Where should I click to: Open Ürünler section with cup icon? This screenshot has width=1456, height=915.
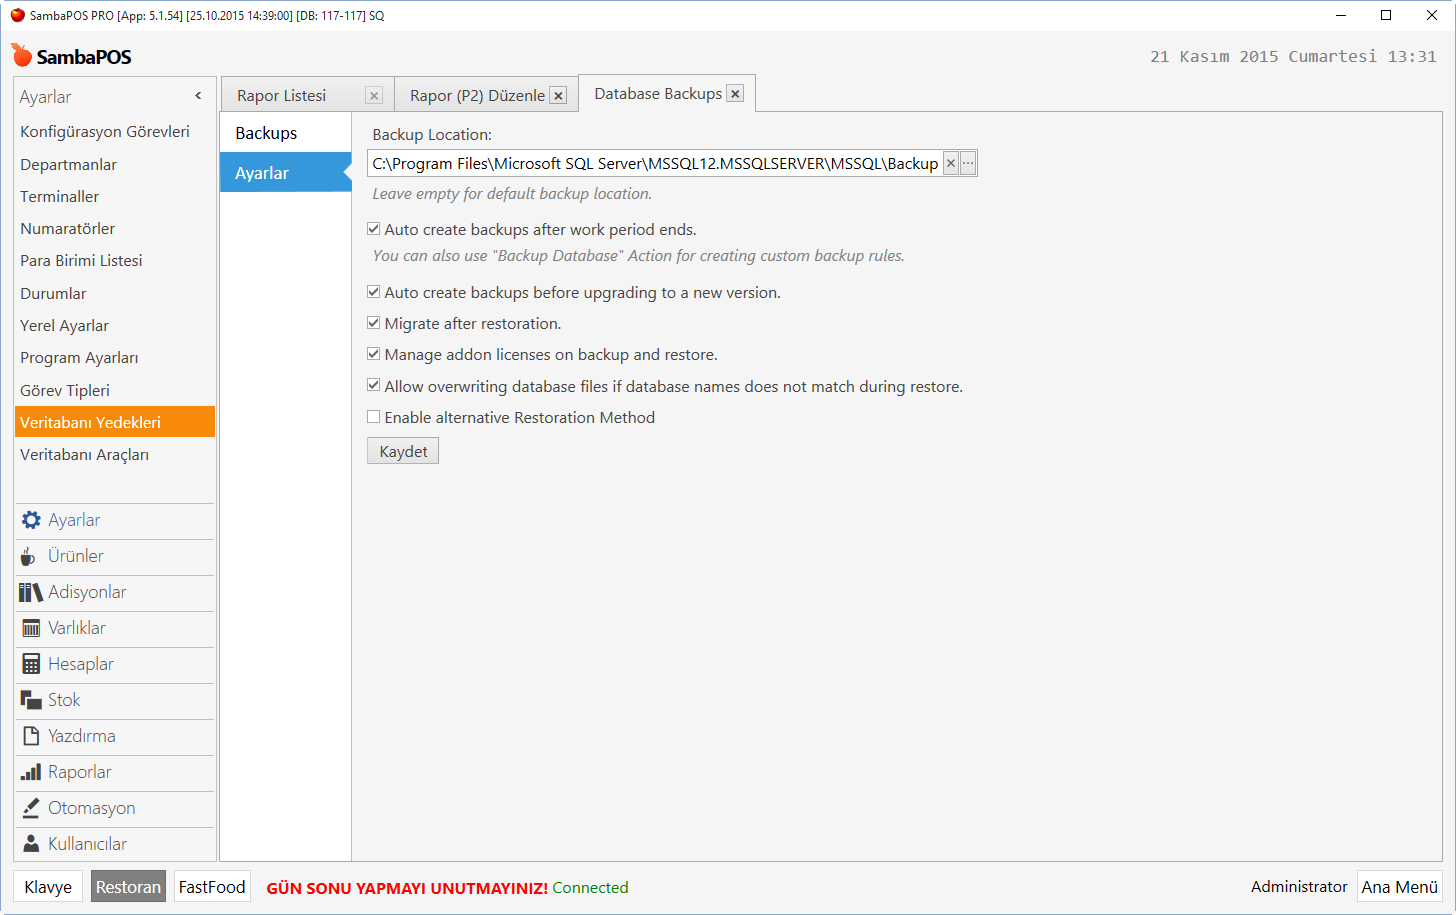[29, 557]
